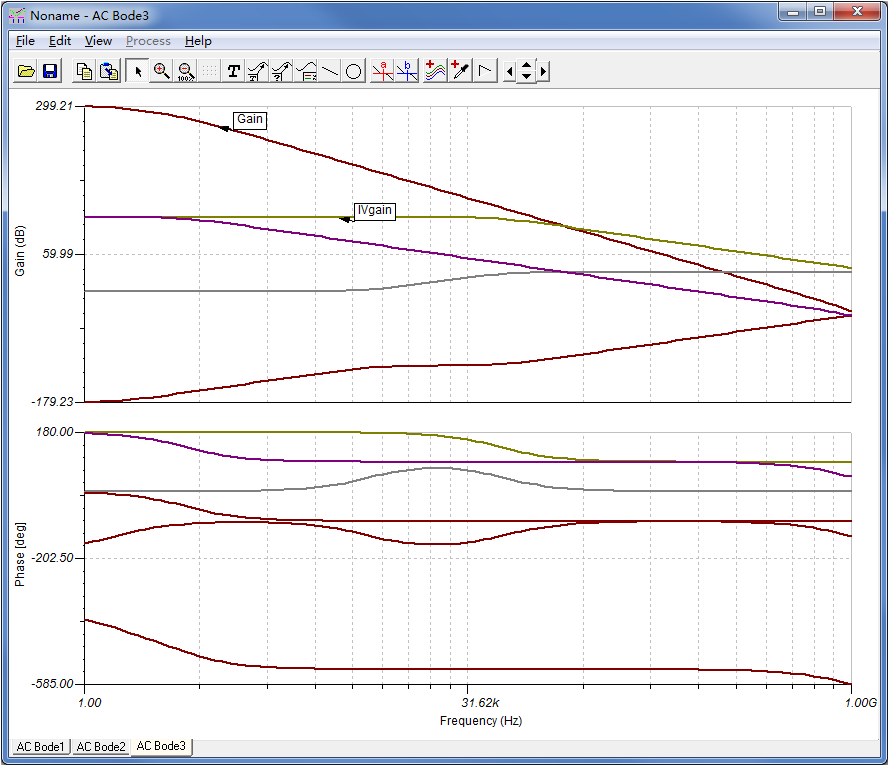Image resolution: width=889 pixels, height=766 pixels.
Task: Copy the diagram to the clipboard
Action: coord(84,71)
